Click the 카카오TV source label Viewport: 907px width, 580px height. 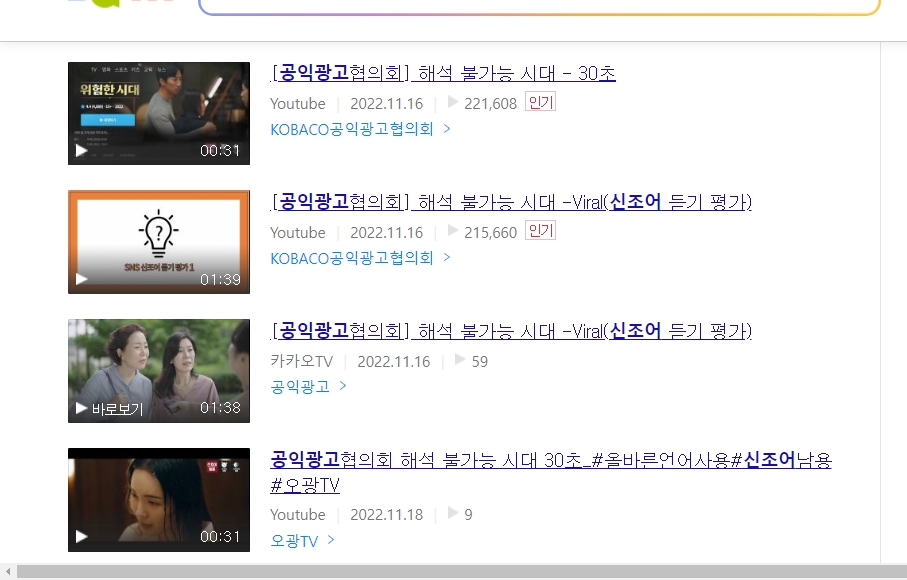click(302, 361)
